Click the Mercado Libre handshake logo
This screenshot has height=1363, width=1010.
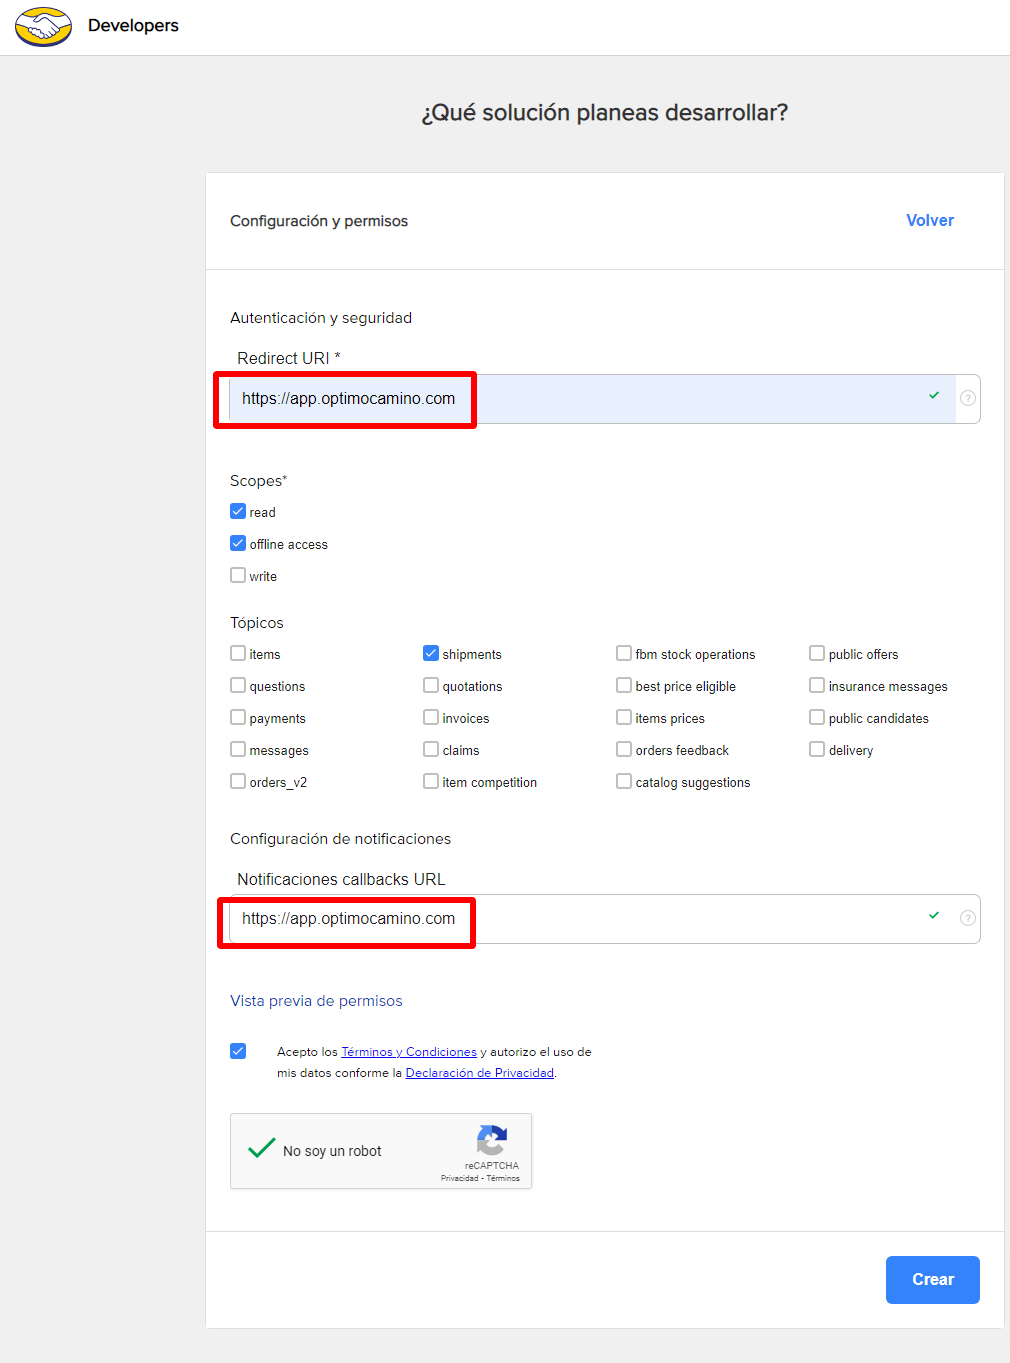pyautogui.click(x=43, y=27)
